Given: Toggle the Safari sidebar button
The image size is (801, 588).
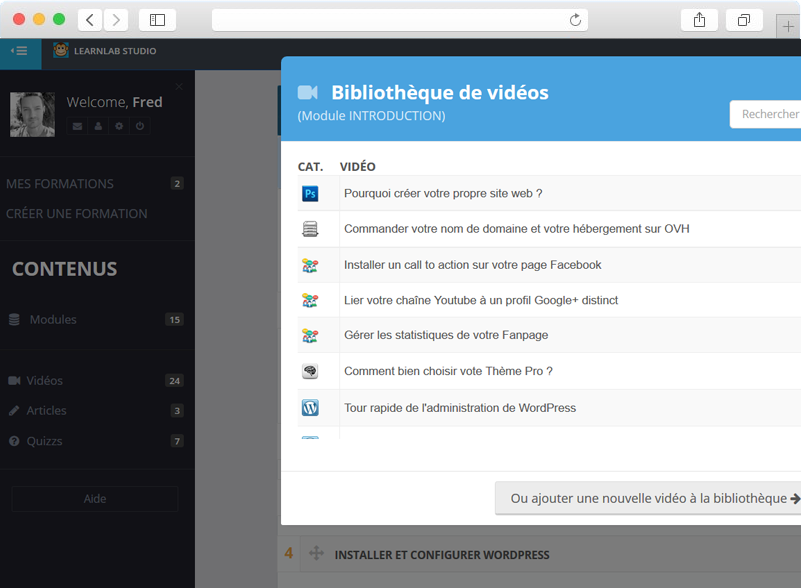Looking at the screenshot, I should click(157, 20).
